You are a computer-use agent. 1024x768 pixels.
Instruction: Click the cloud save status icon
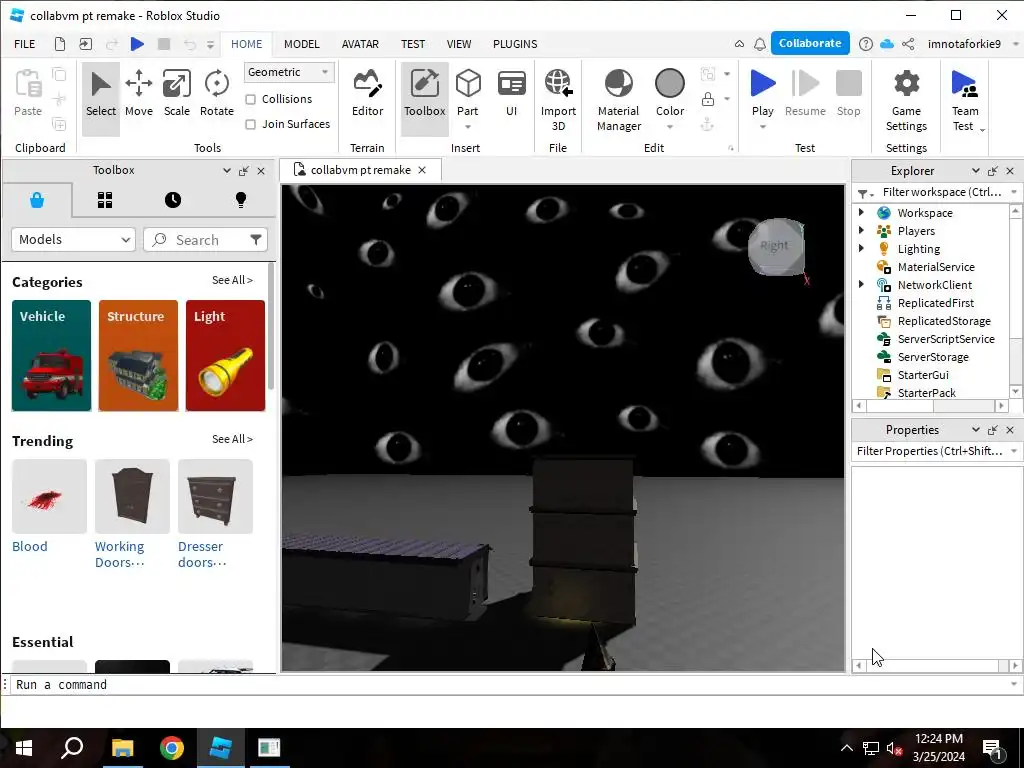887,44
